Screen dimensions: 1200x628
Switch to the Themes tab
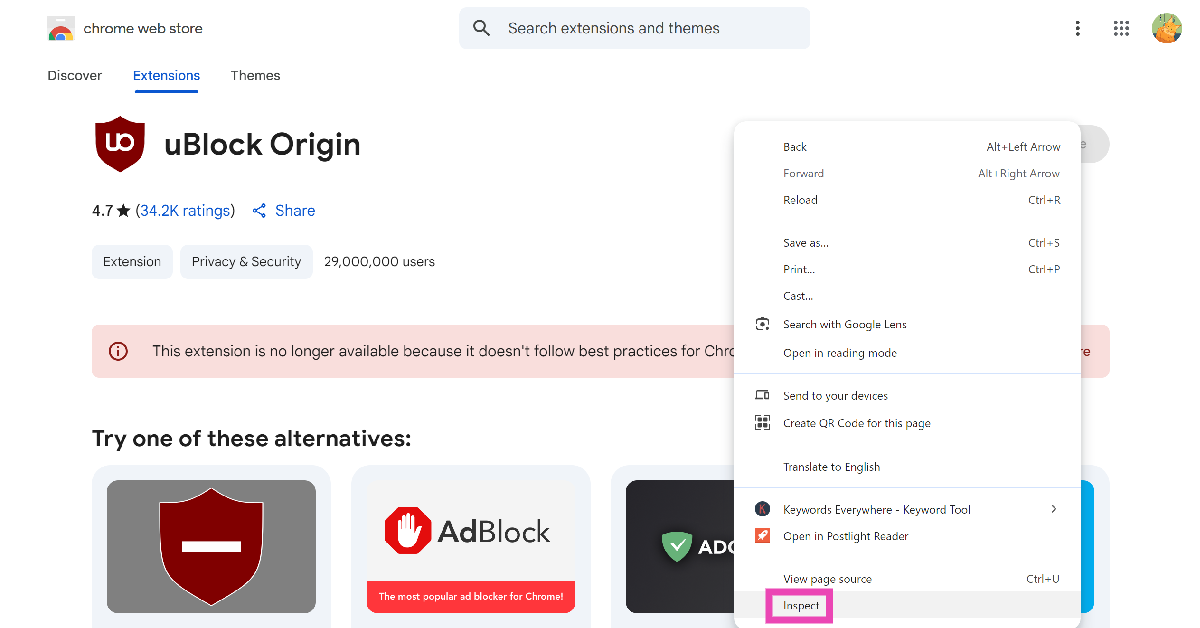(x=255, y=76)
